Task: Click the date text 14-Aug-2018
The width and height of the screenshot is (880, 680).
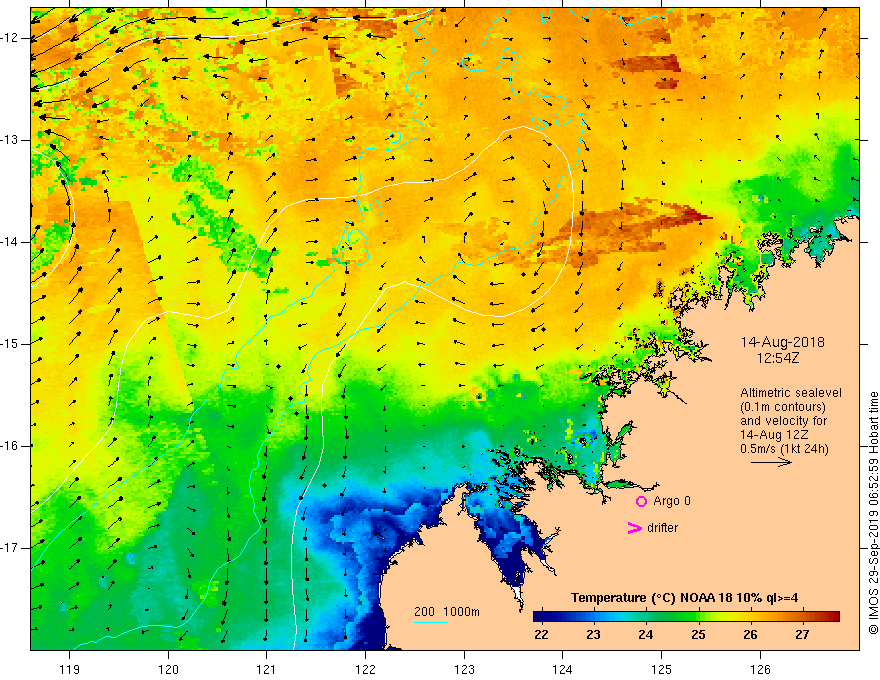Action: pos(782,342)
